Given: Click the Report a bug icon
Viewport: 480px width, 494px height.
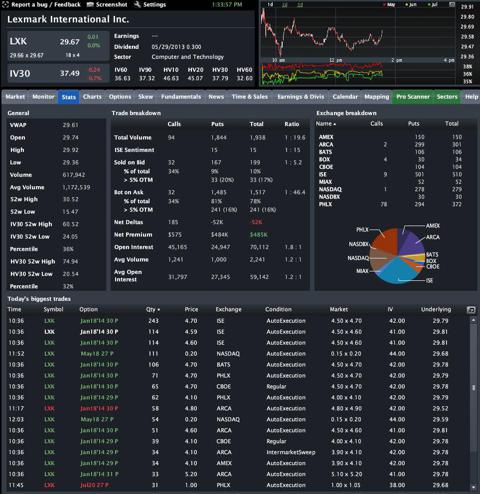Looking at the screenshot, I should pyautogui.click(x=5, y=5).
